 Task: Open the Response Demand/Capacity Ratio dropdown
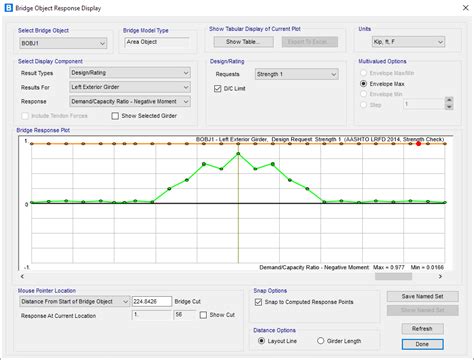coord(130,101)
